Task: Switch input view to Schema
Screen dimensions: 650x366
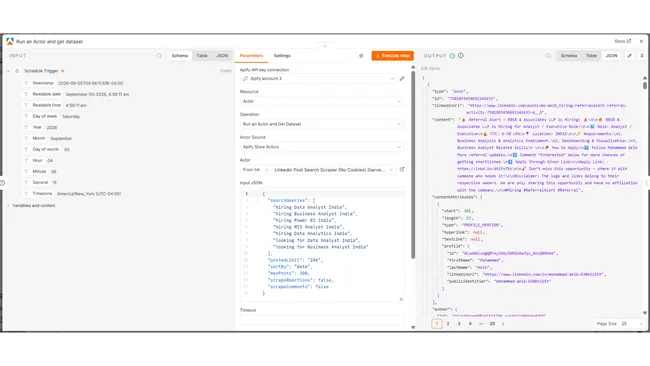Action: tap(180, 56)
